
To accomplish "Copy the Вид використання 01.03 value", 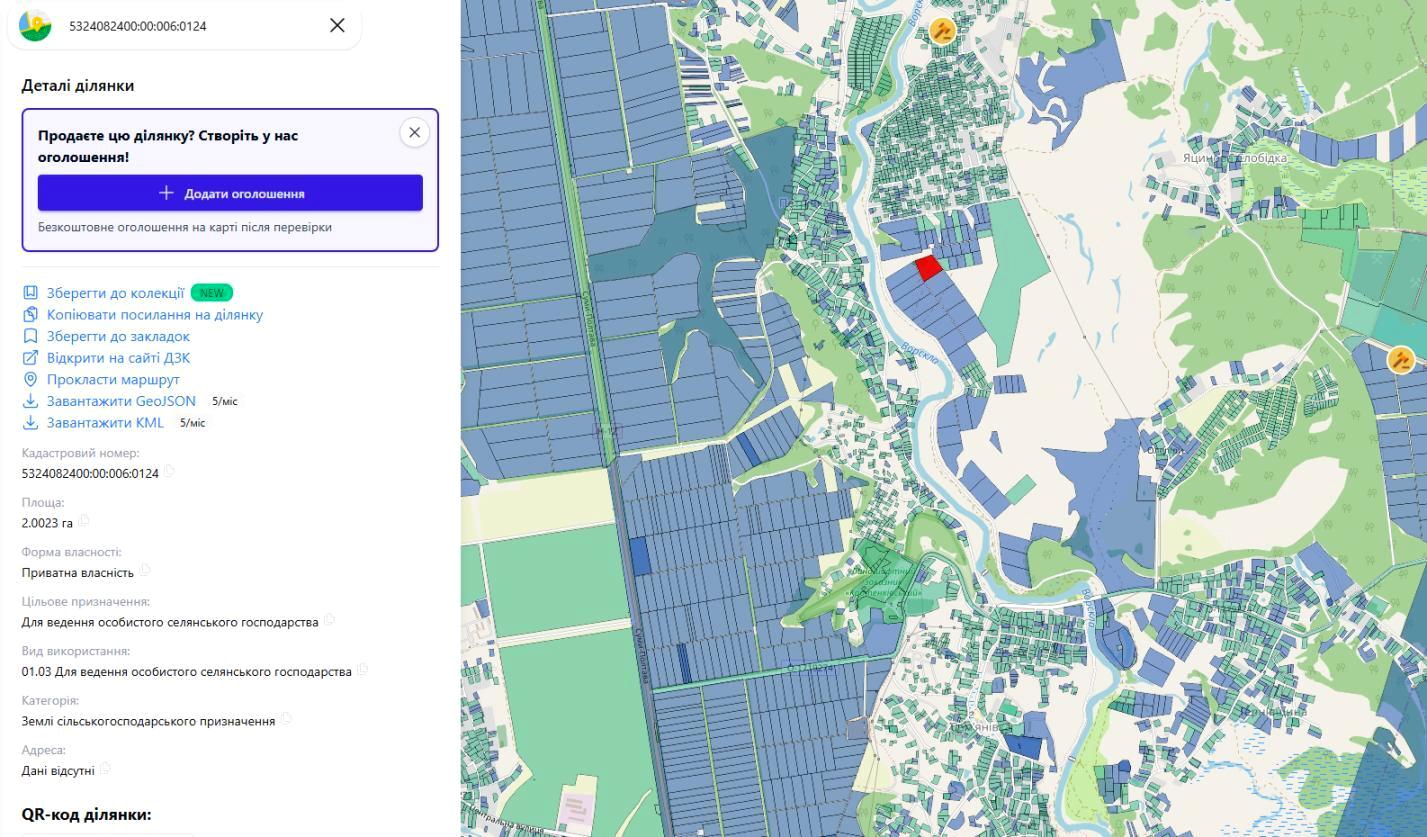I will (x=363, y=669).
